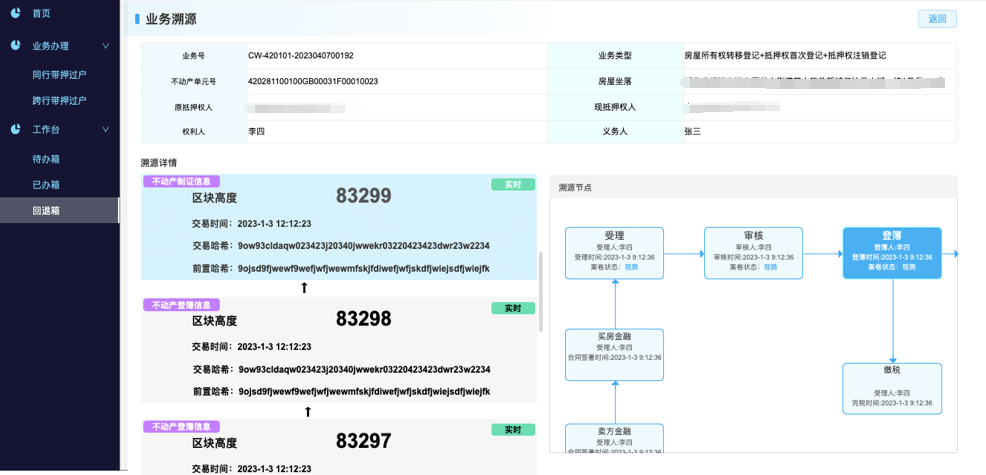Click the 实时 badge on block 83299
Screen dimensions: 986x475
click(512, 185)
